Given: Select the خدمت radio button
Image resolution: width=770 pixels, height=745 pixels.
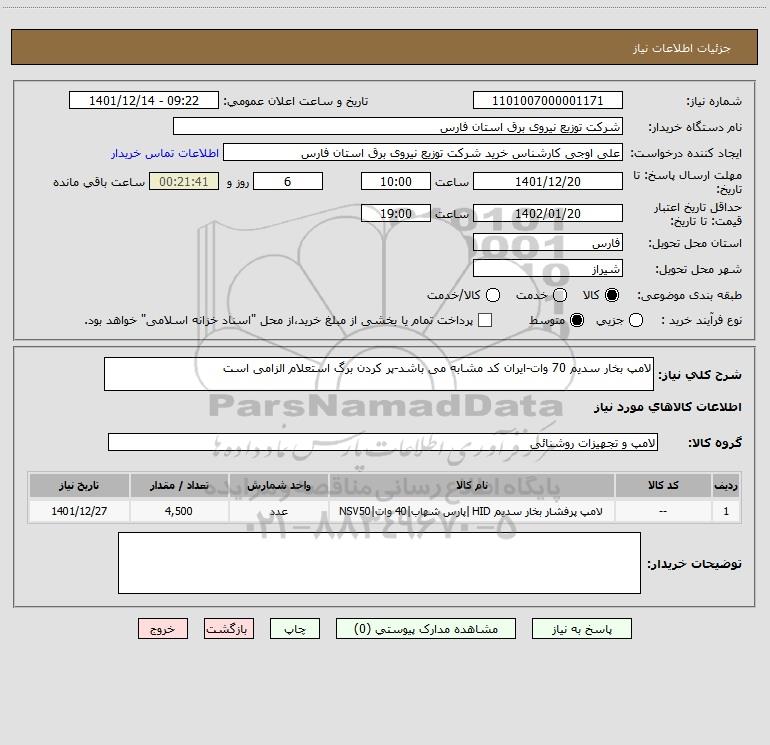Looking at the screenshot, I should click(560, 295).
